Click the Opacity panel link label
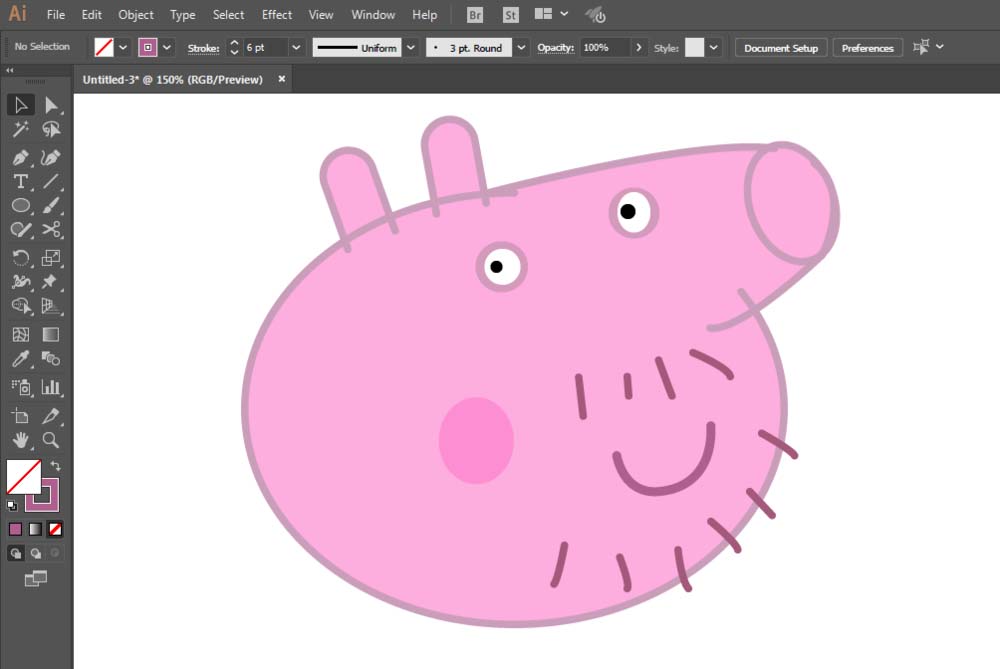Image resolution: width=1000 pixels, height=669 pixels. point(555,48)
